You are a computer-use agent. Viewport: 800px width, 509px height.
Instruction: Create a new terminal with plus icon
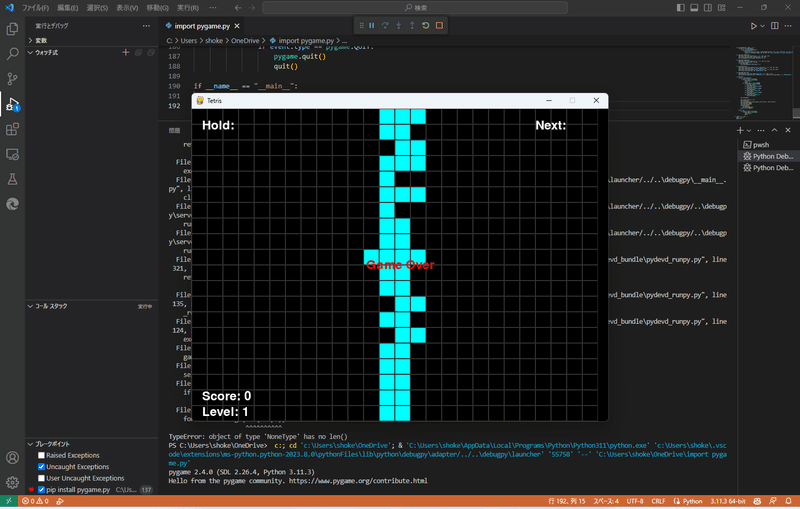(x=740, y=130)
